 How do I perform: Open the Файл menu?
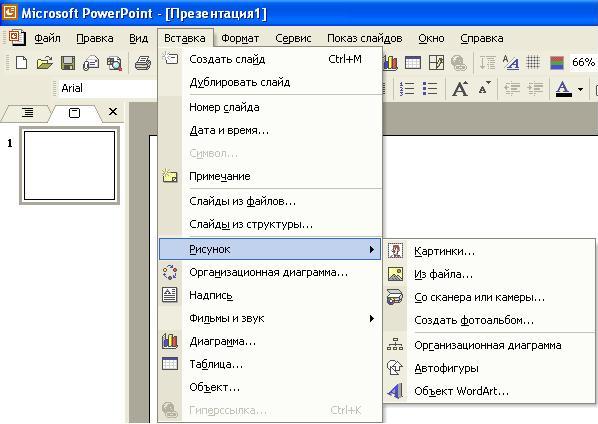47,38
